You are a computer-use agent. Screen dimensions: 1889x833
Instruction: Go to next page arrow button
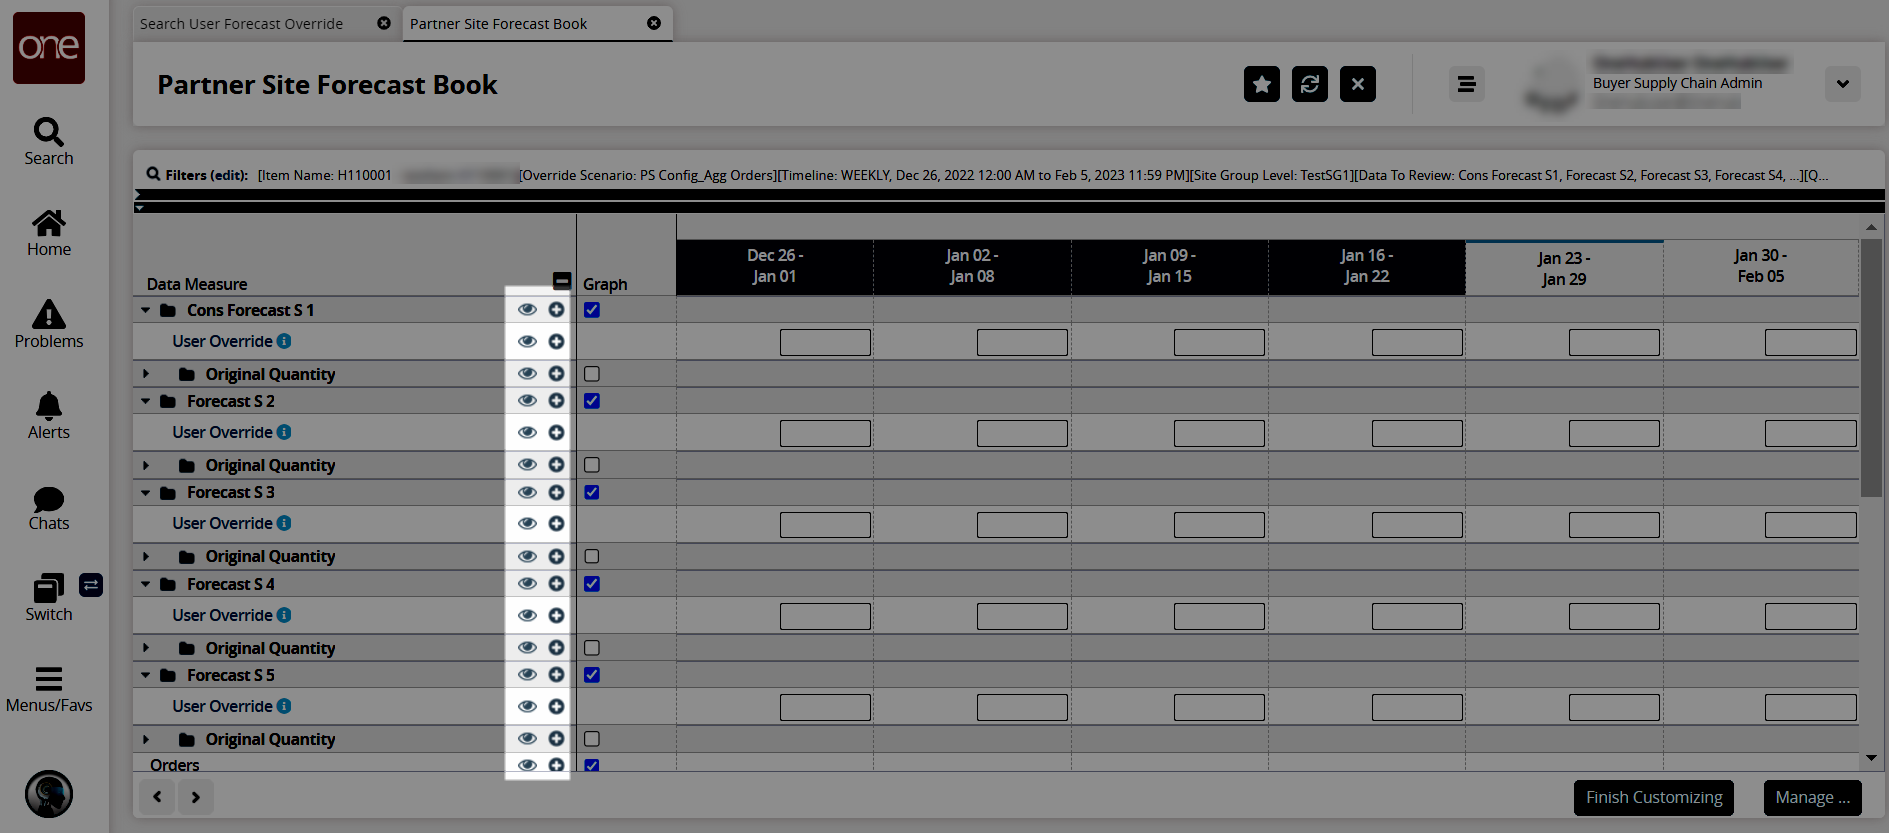196,797
